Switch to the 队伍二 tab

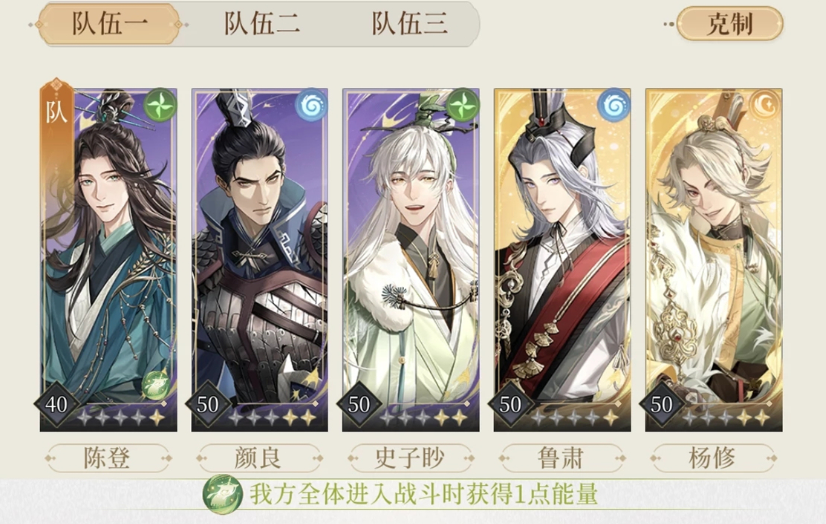[x=262, y=24]
